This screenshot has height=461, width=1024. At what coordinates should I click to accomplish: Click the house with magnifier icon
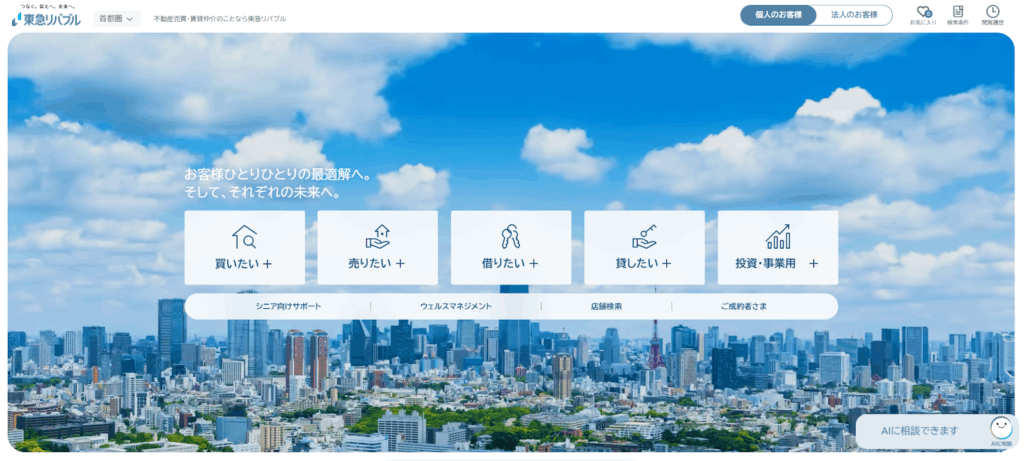(244, 237)
